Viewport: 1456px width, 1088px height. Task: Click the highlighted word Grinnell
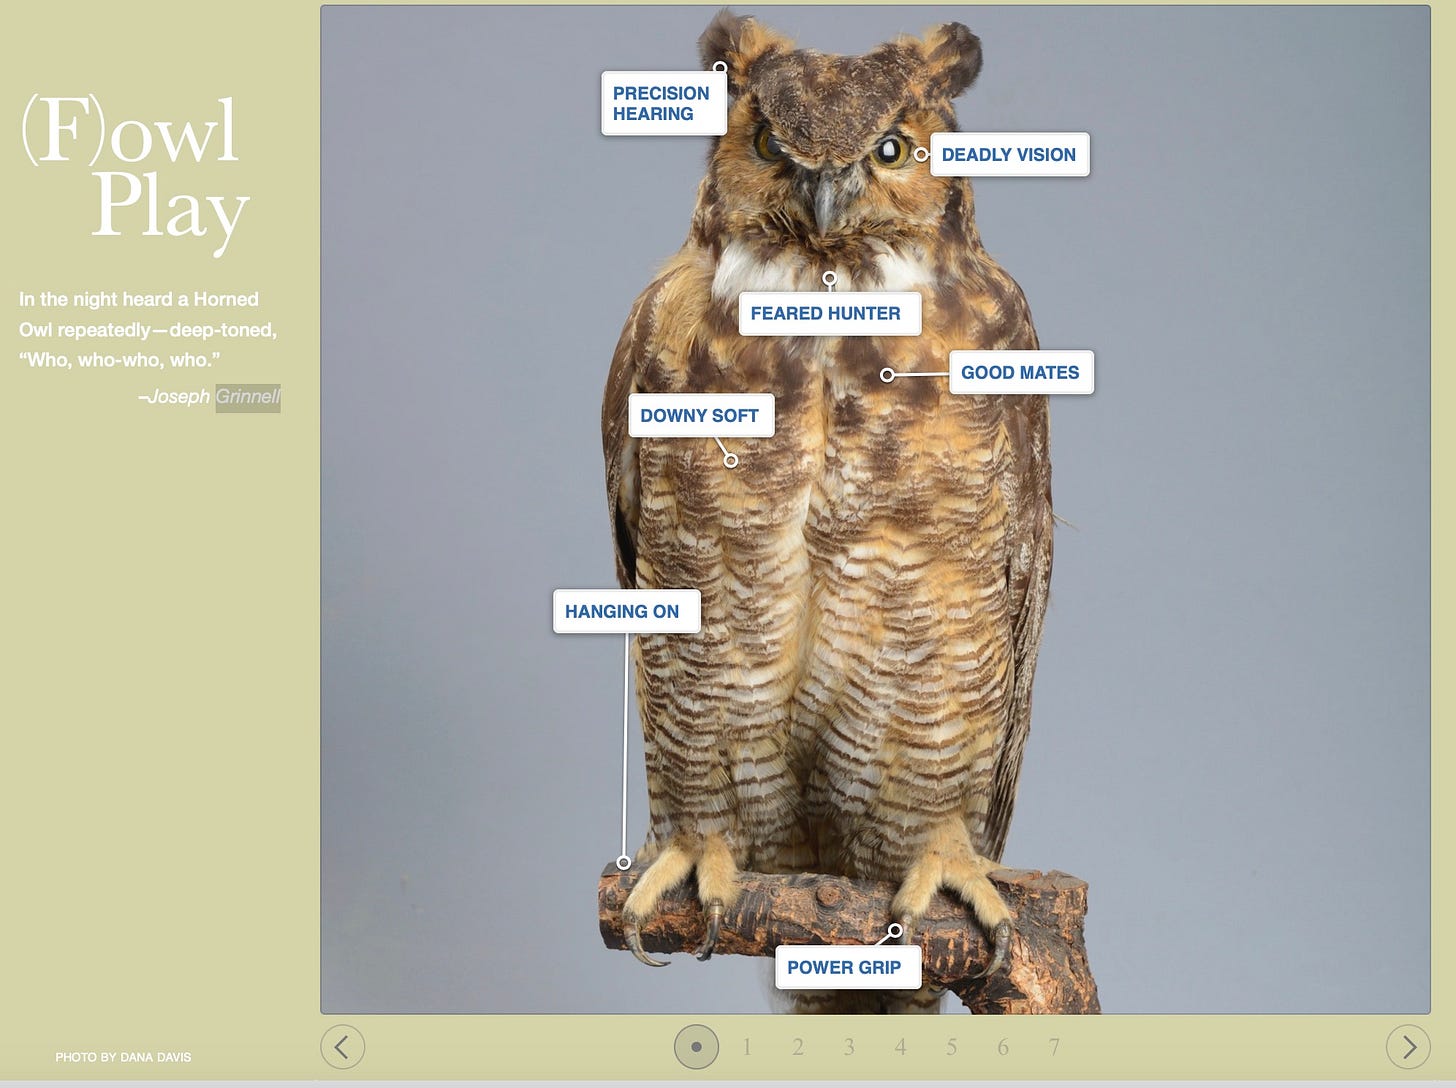248,397
